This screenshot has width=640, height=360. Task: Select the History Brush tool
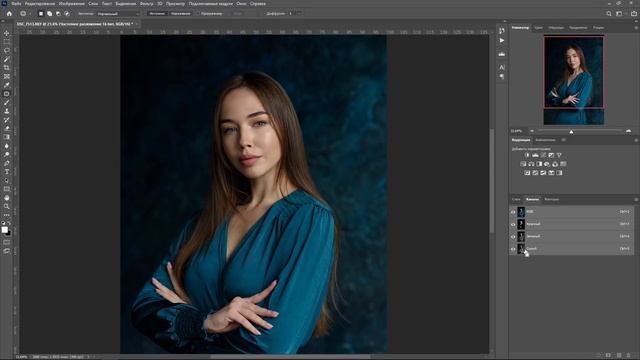point(7,120)
